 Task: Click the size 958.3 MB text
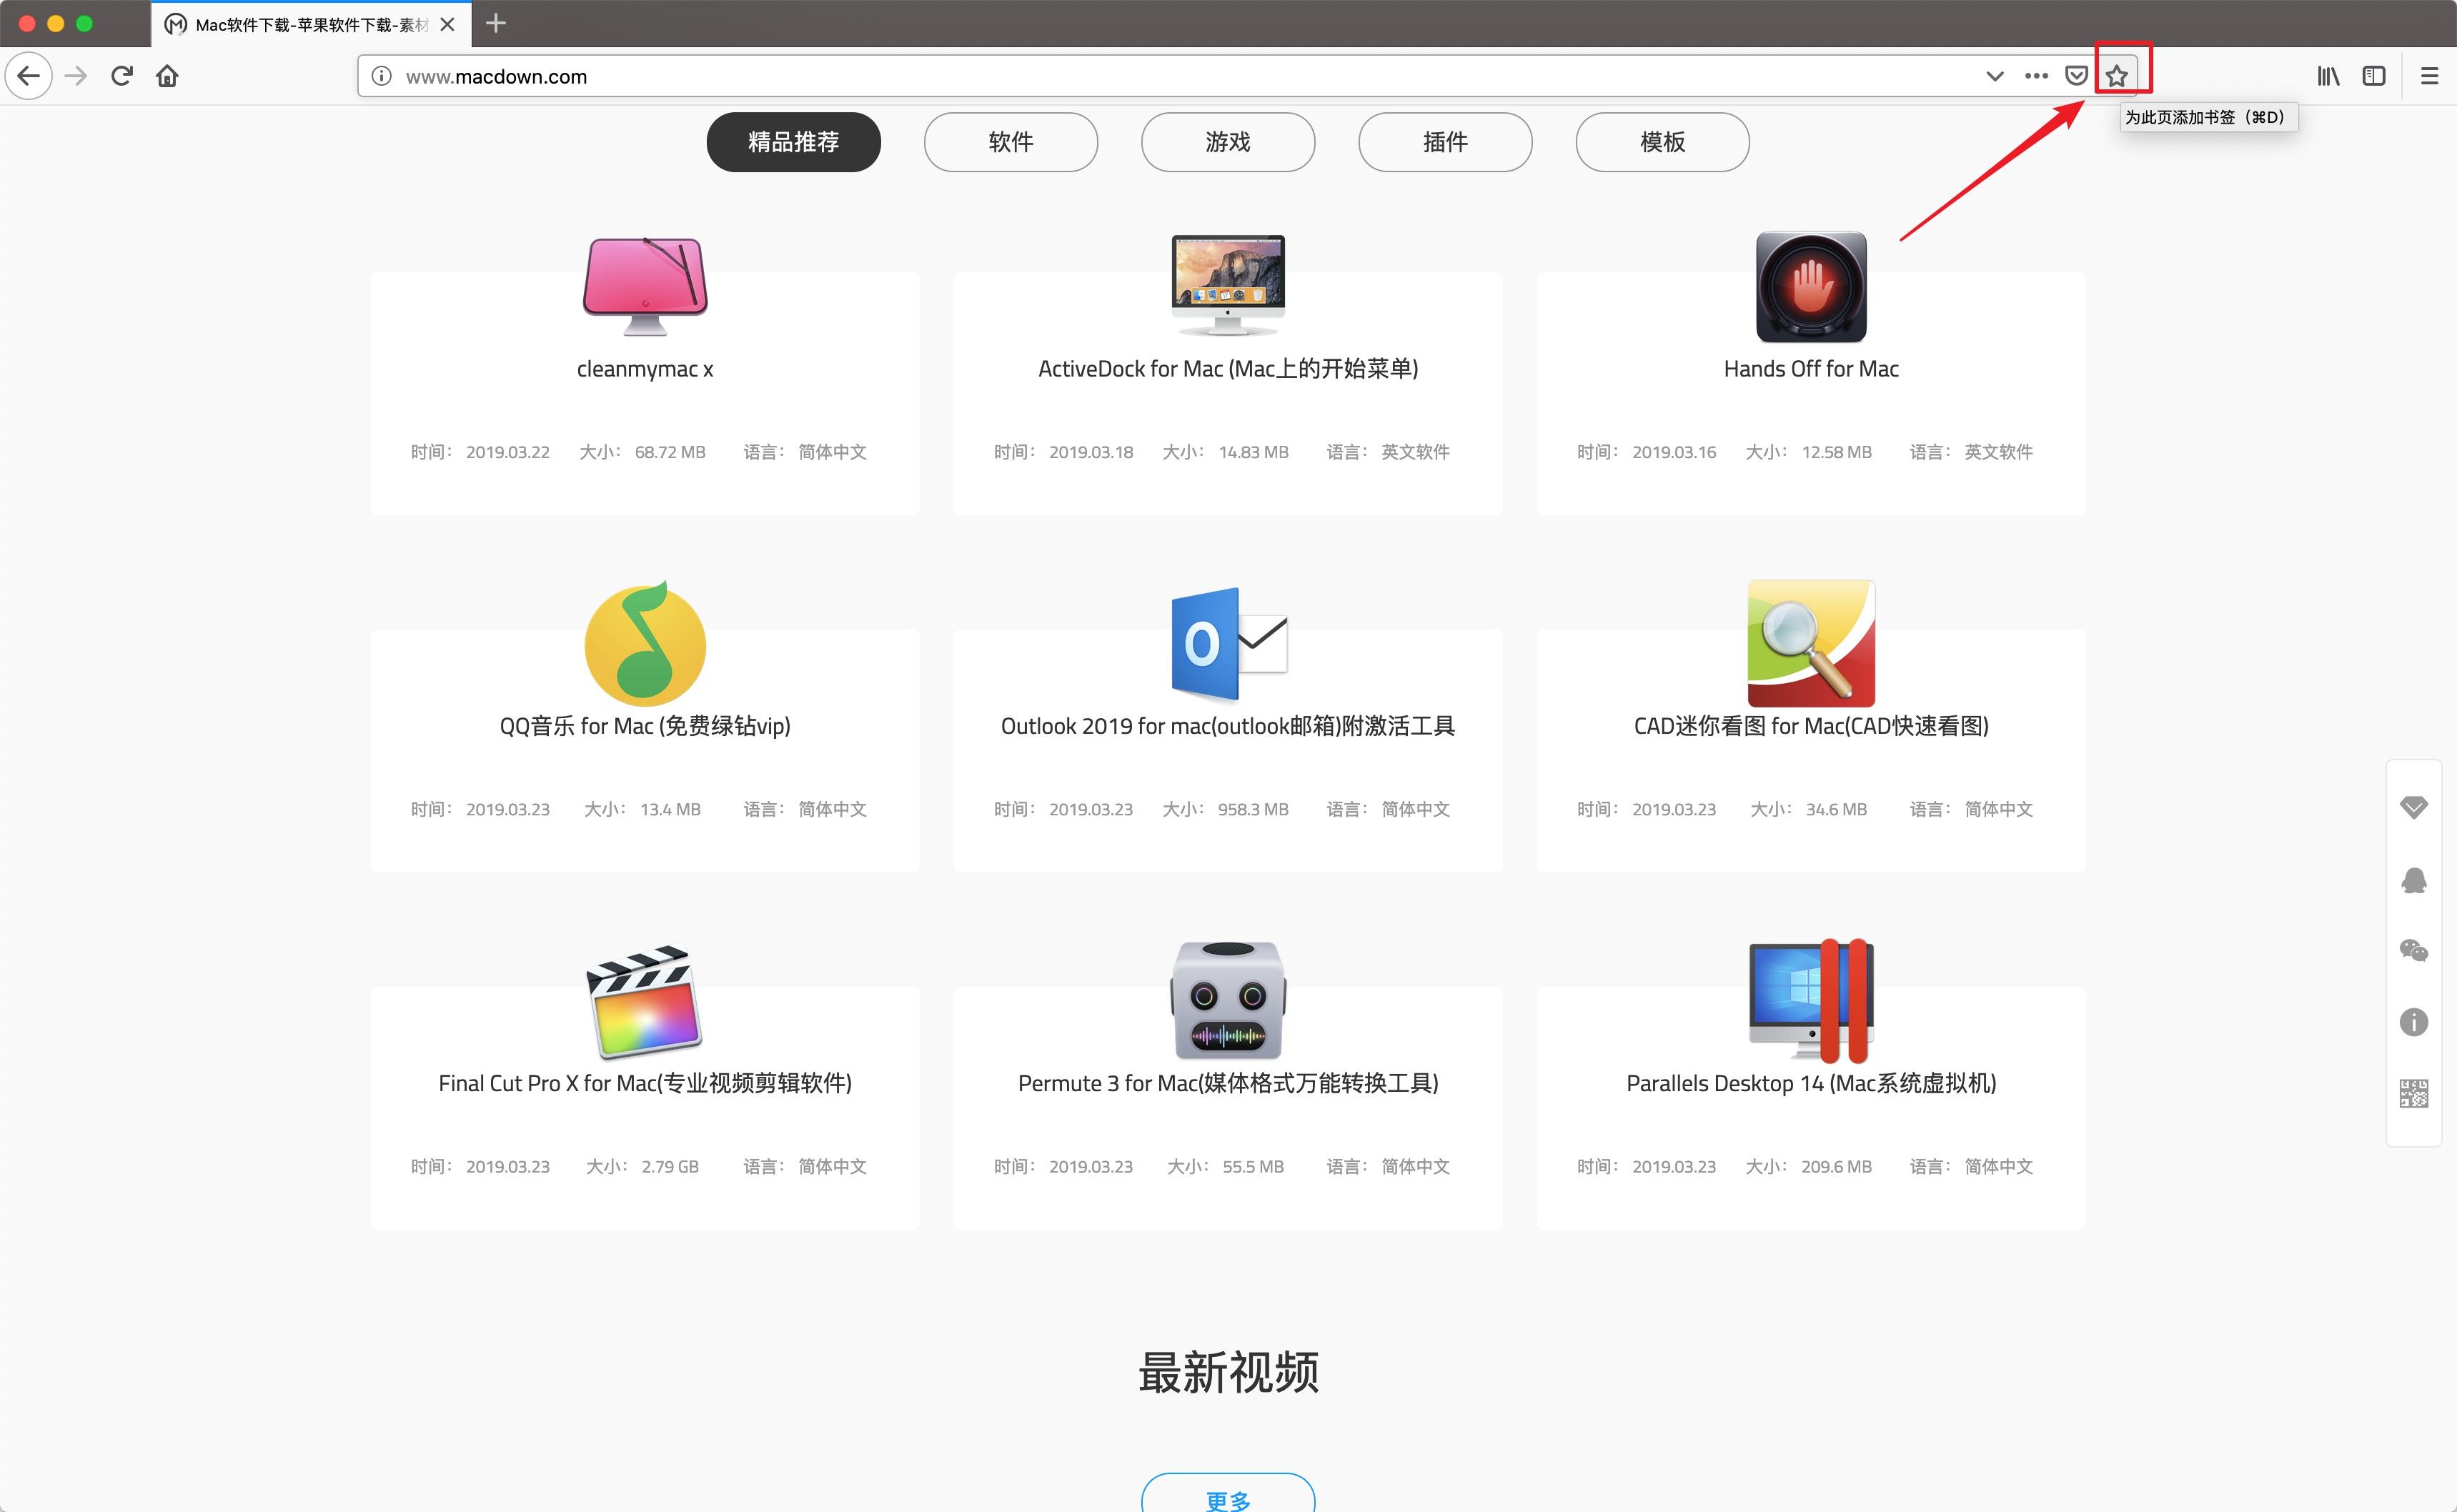tap(1253, 809)
